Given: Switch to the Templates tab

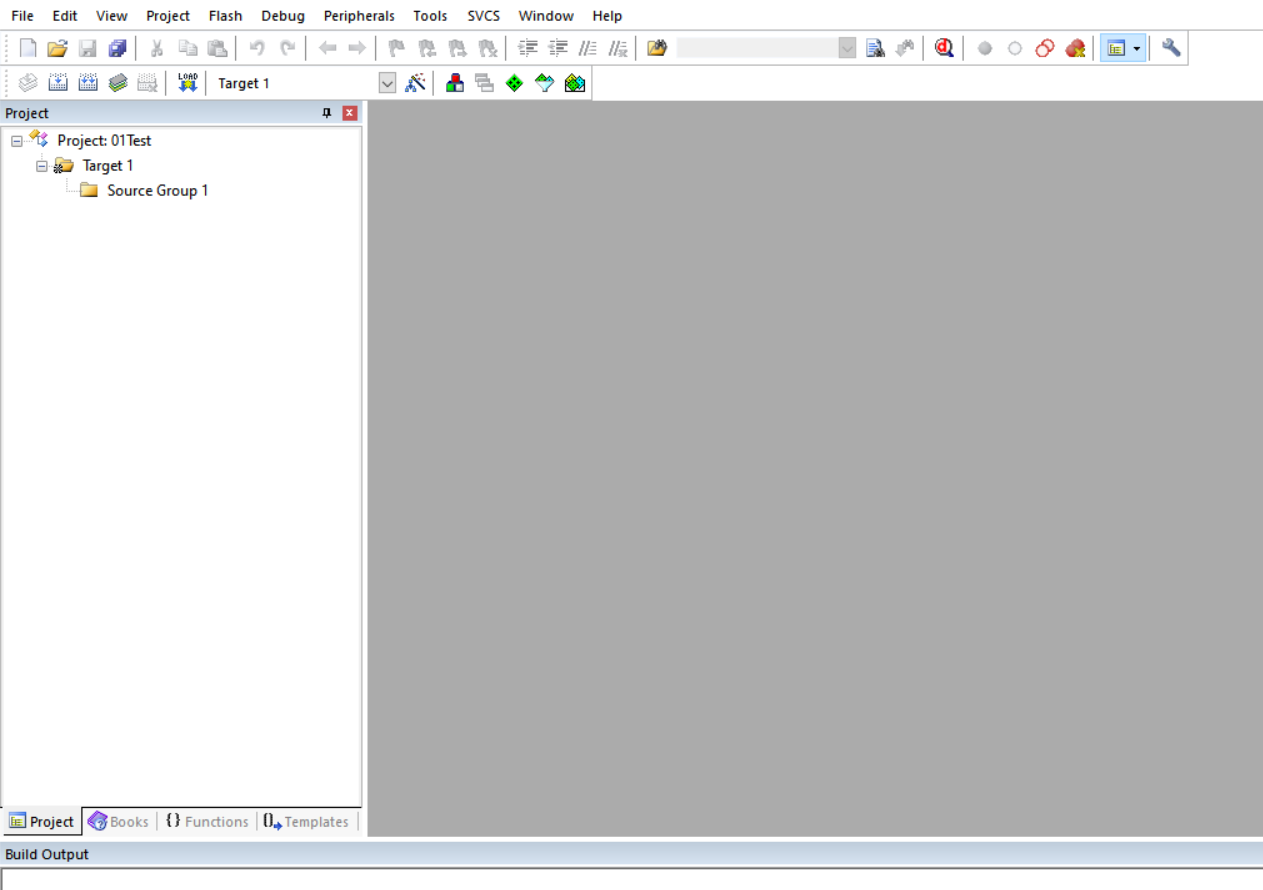Looking at the screenshot, I should [306, 822].
